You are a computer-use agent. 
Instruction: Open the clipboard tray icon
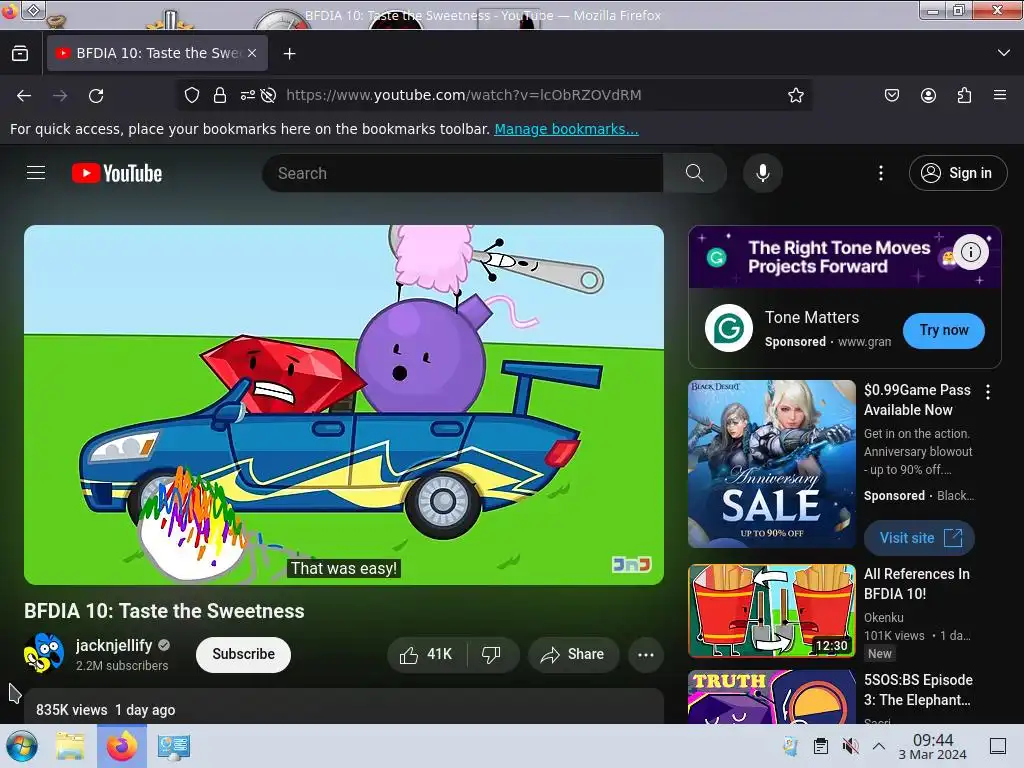click(x=821, y=746)
